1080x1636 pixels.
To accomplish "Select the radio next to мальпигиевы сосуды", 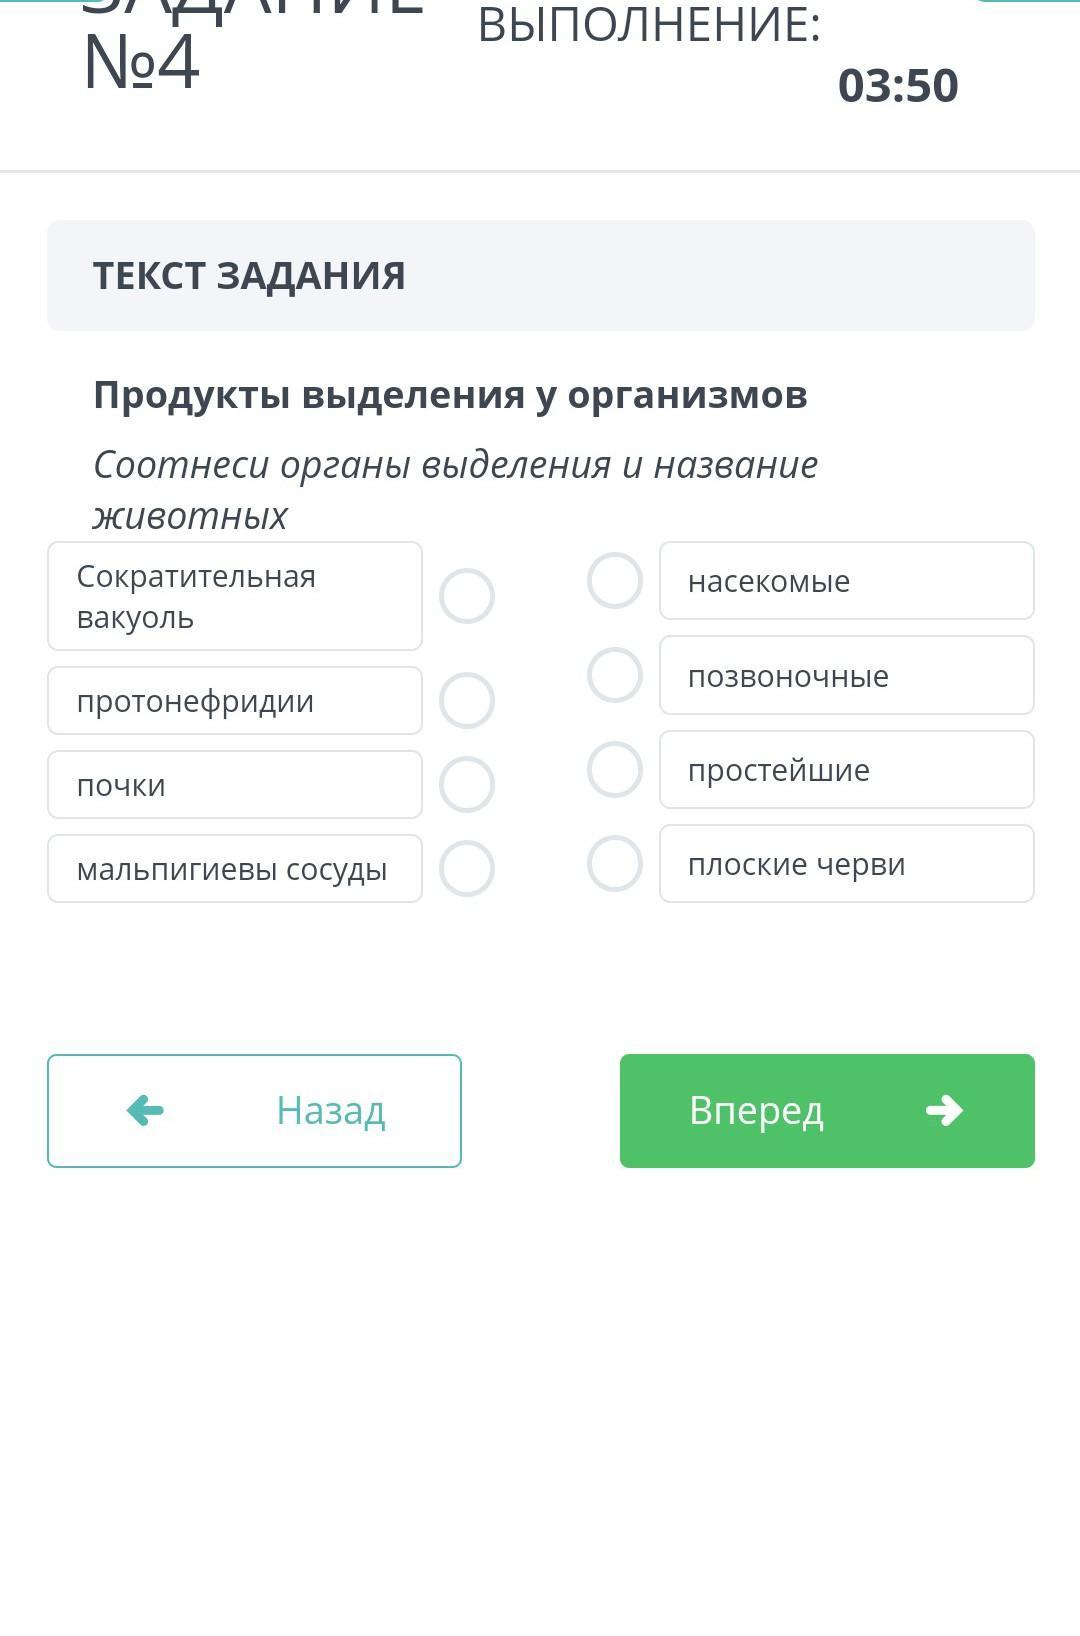I will pyautogui.click(x=467, y=869).
